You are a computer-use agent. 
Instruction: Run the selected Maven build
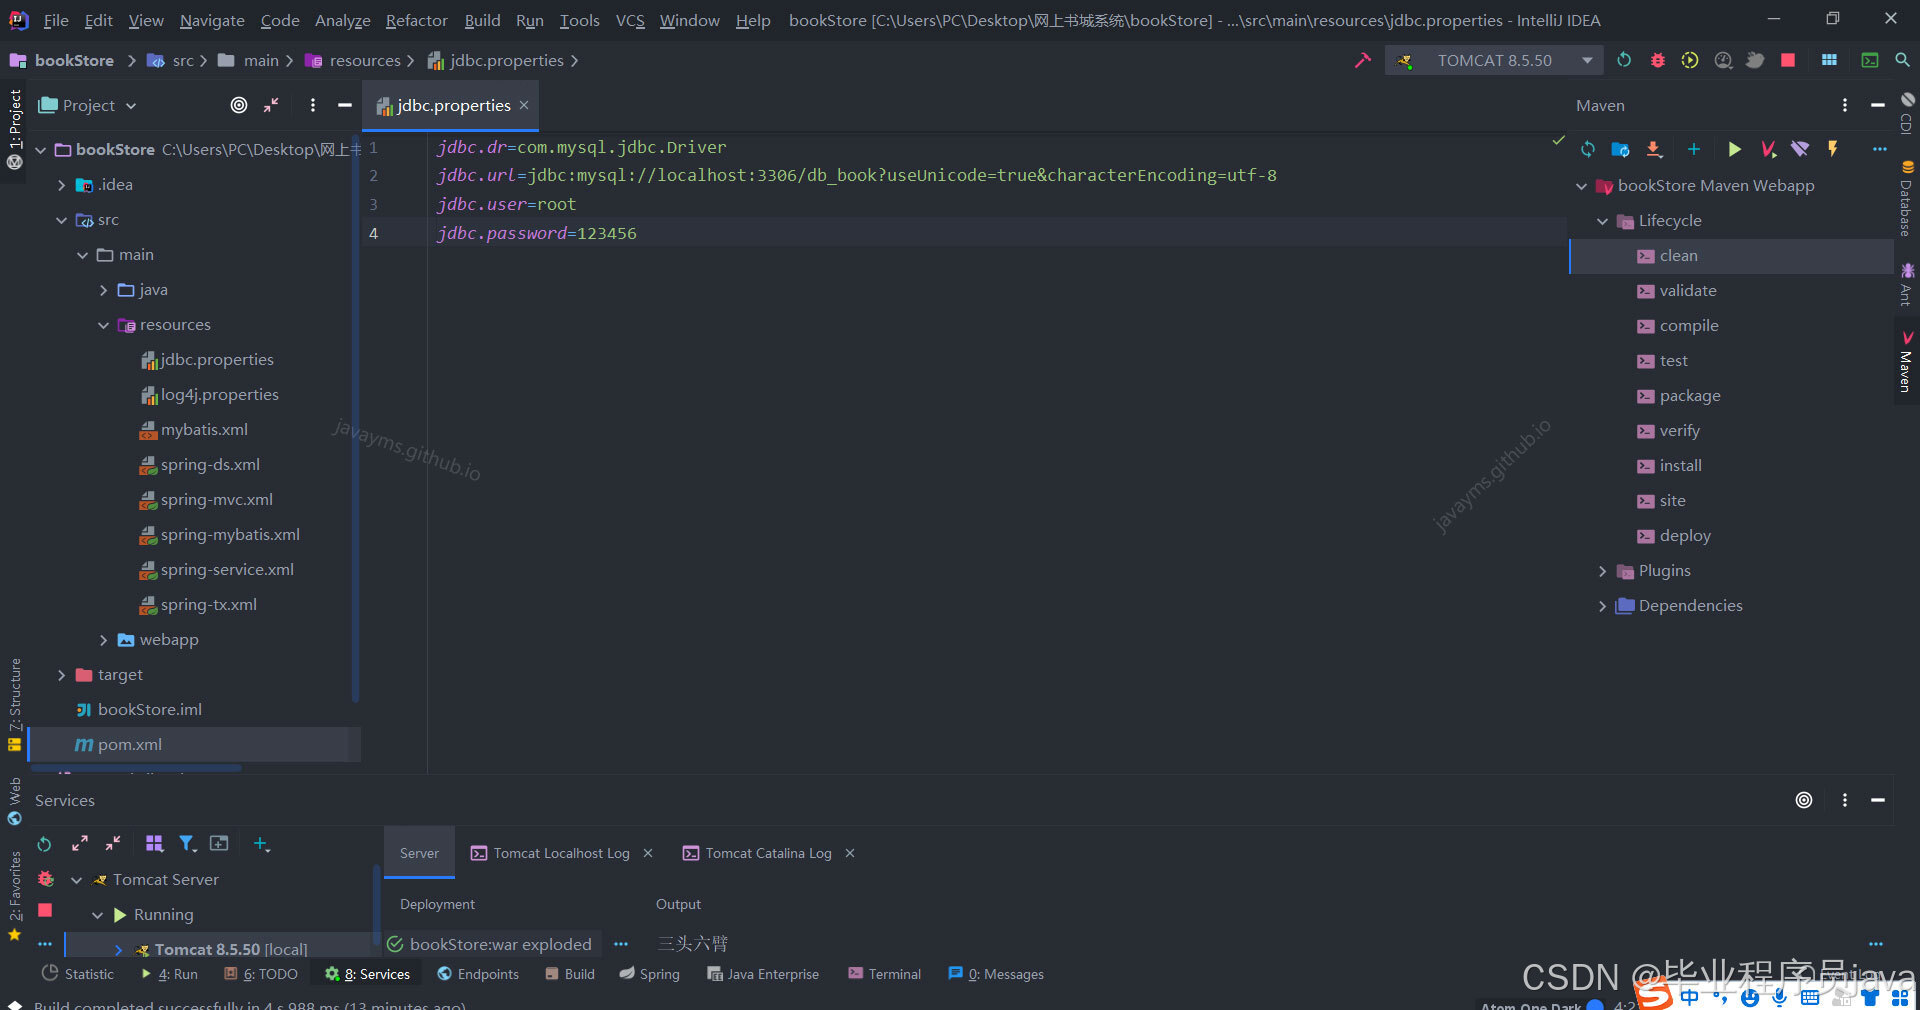point(1734,149)
